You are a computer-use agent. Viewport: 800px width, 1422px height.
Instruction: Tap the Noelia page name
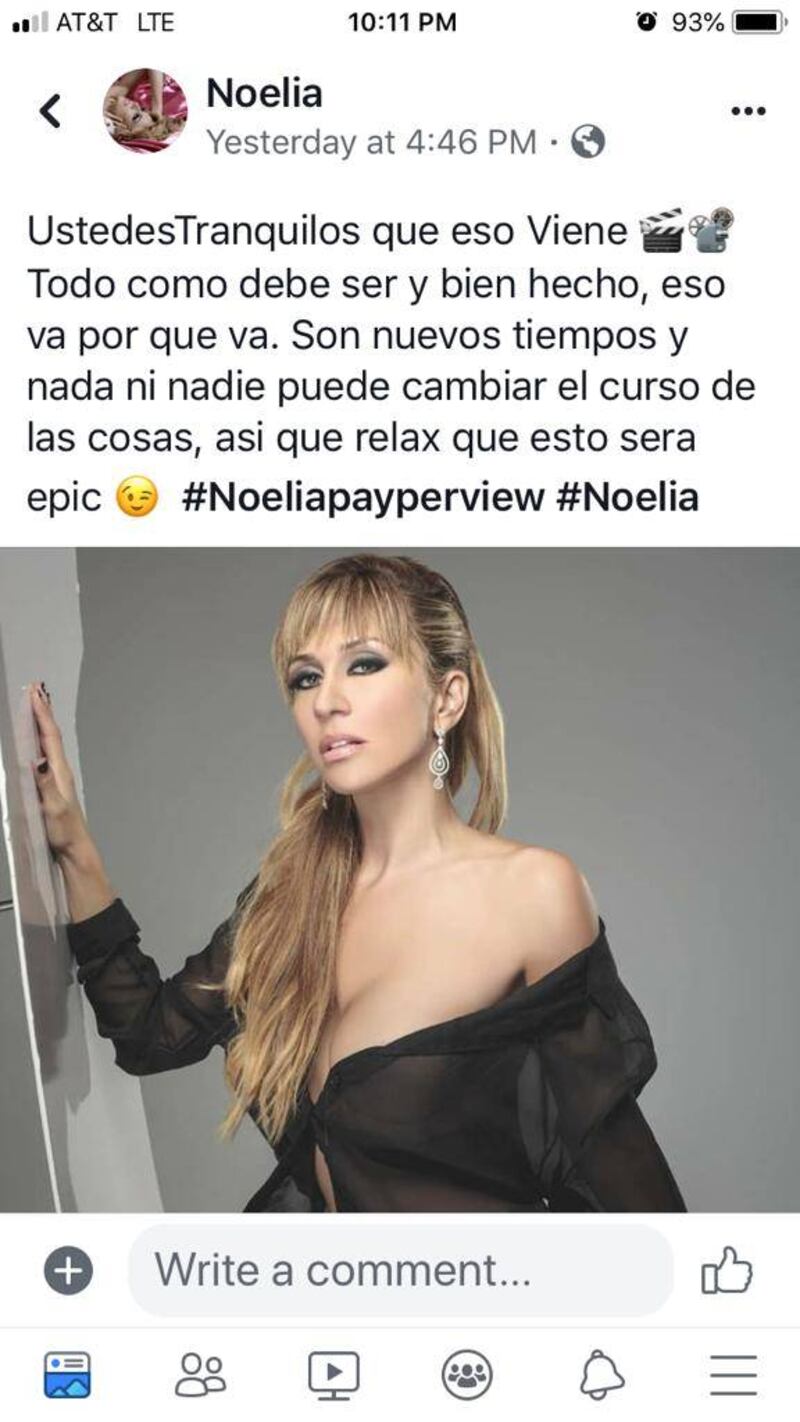point(264,94)
